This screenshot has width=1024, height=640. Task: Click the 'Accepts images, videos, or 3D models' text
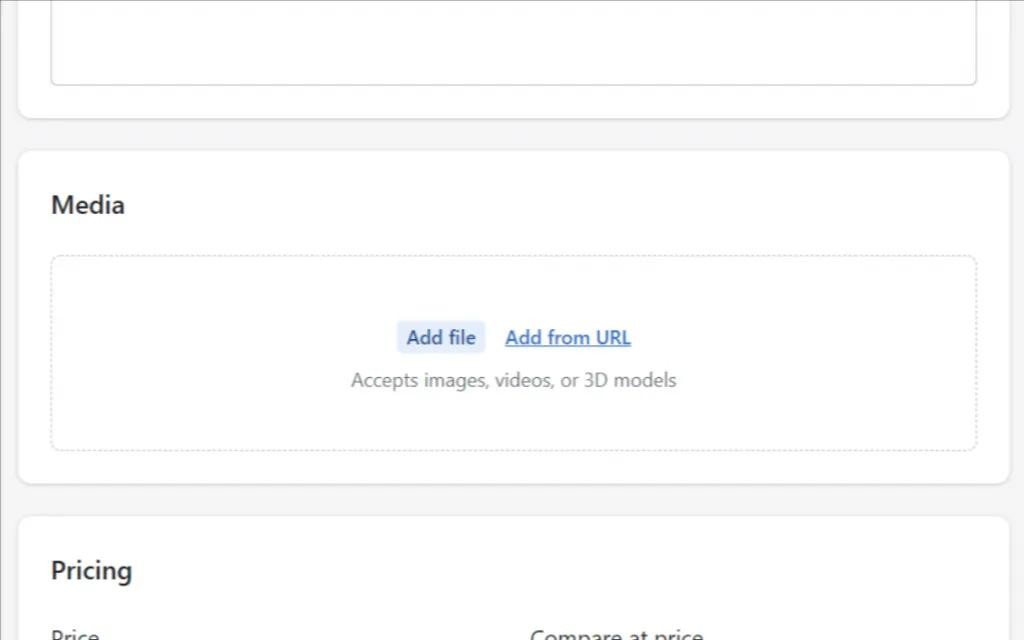pyautogui.click(x=513, y=380)
